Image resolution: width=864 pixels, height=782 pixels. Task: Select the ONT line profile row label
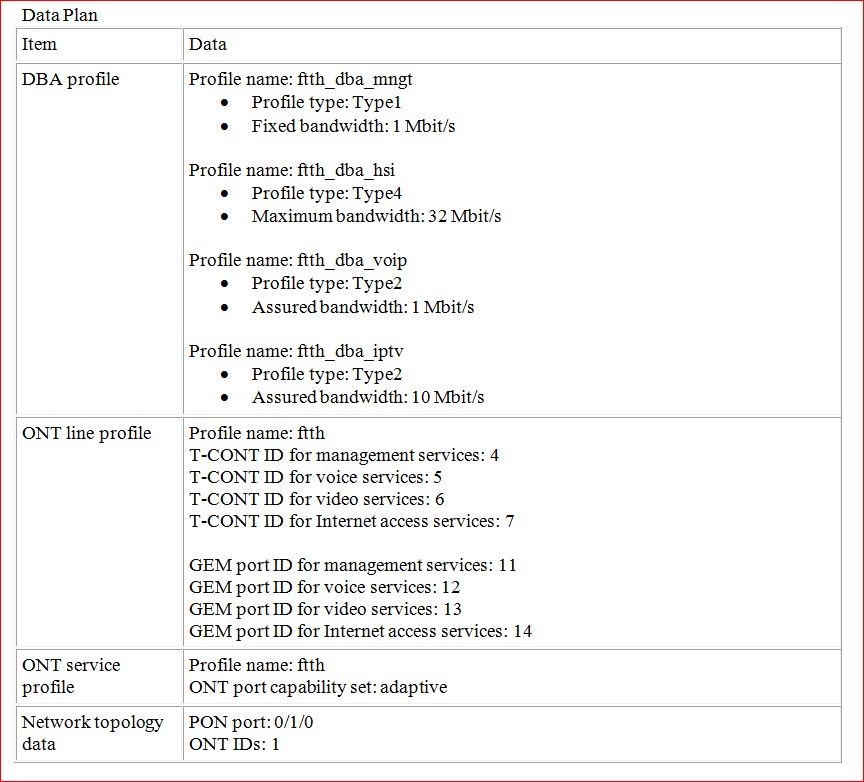pyautogui.click(x=72, y=432)
